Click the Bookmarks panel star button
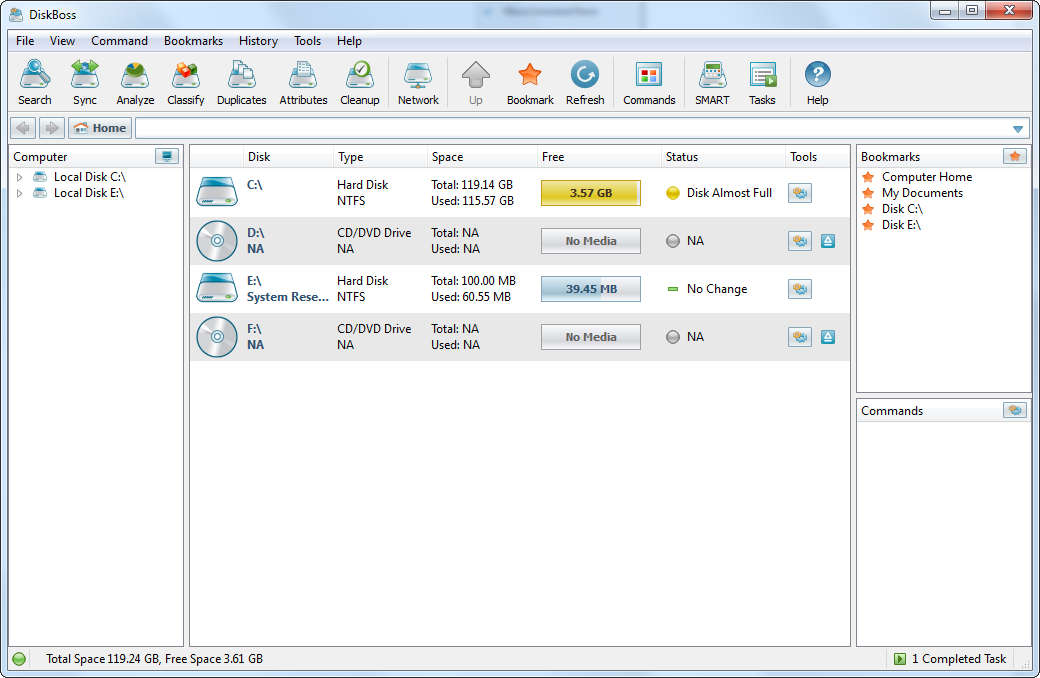The height and width of the screenshot is (678, 1040). click(1015, 156)
